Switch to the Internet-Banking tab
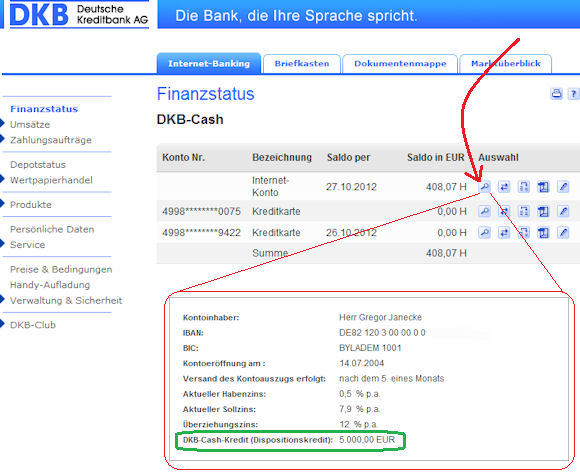 [x=209, y=64]
